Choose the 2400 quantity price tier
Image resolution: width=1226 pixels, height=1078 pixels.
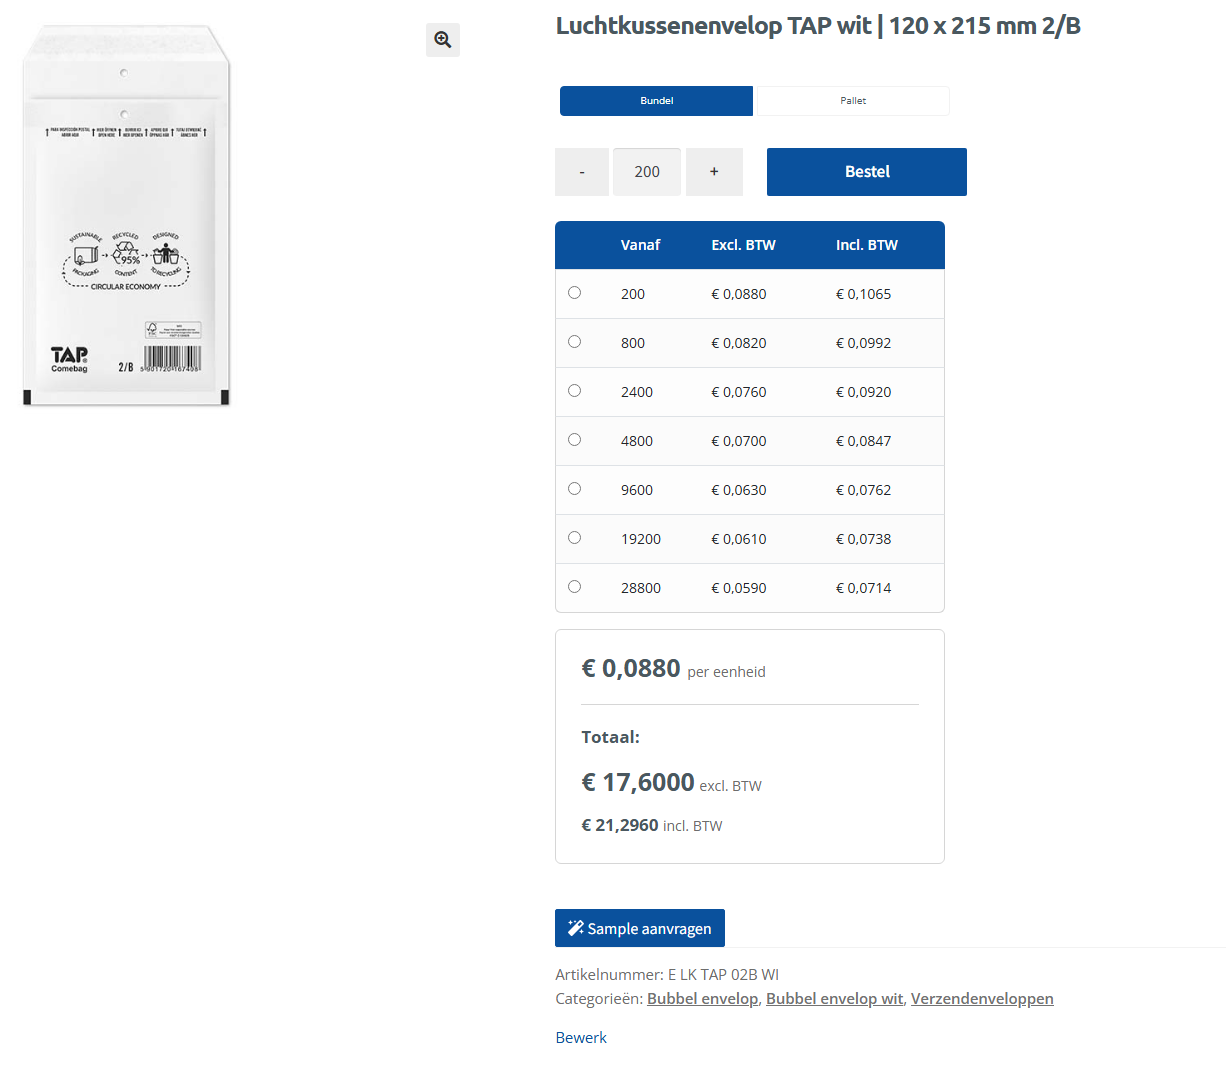click(x=575, y=391)
